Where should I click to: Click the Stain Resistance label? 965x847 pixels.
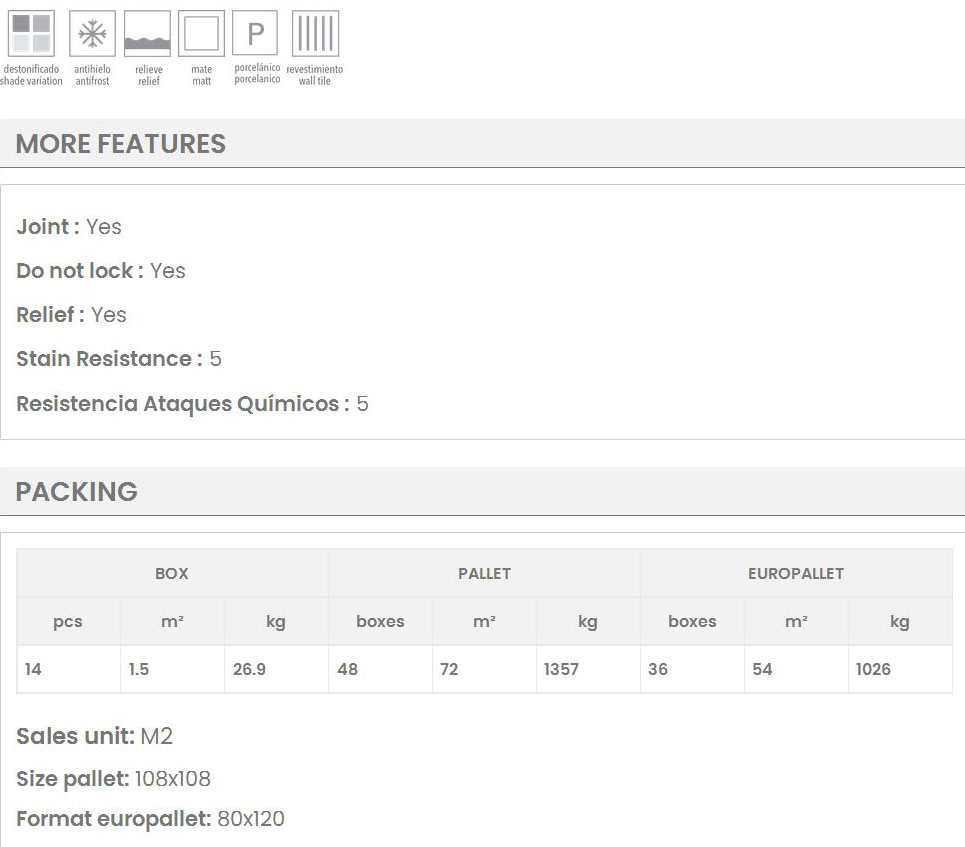pyautogui.click(x=109, y=359)
